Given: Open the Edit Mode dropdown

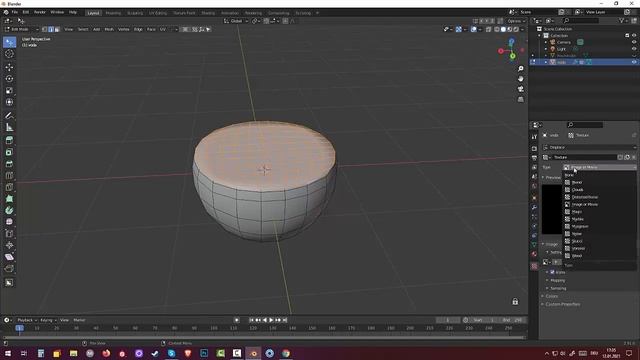Looking at the screenshot, I should point(22,29).
